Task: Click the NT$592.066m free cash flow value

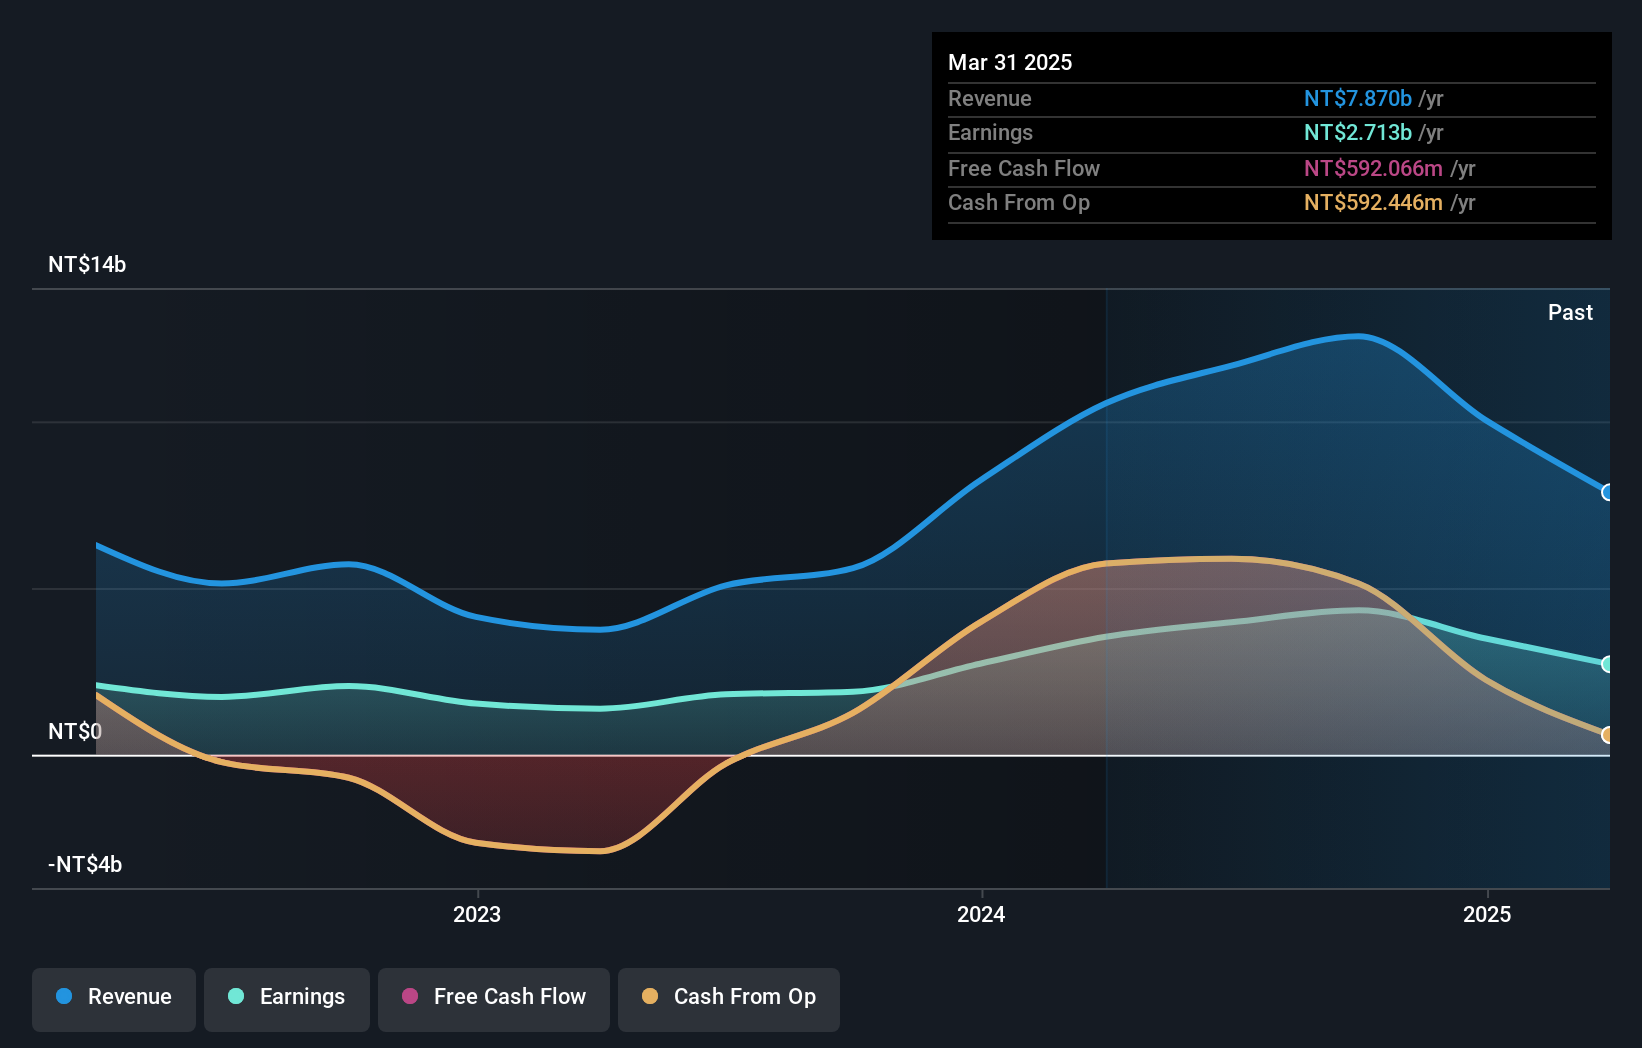Action: pos(1373,168)
